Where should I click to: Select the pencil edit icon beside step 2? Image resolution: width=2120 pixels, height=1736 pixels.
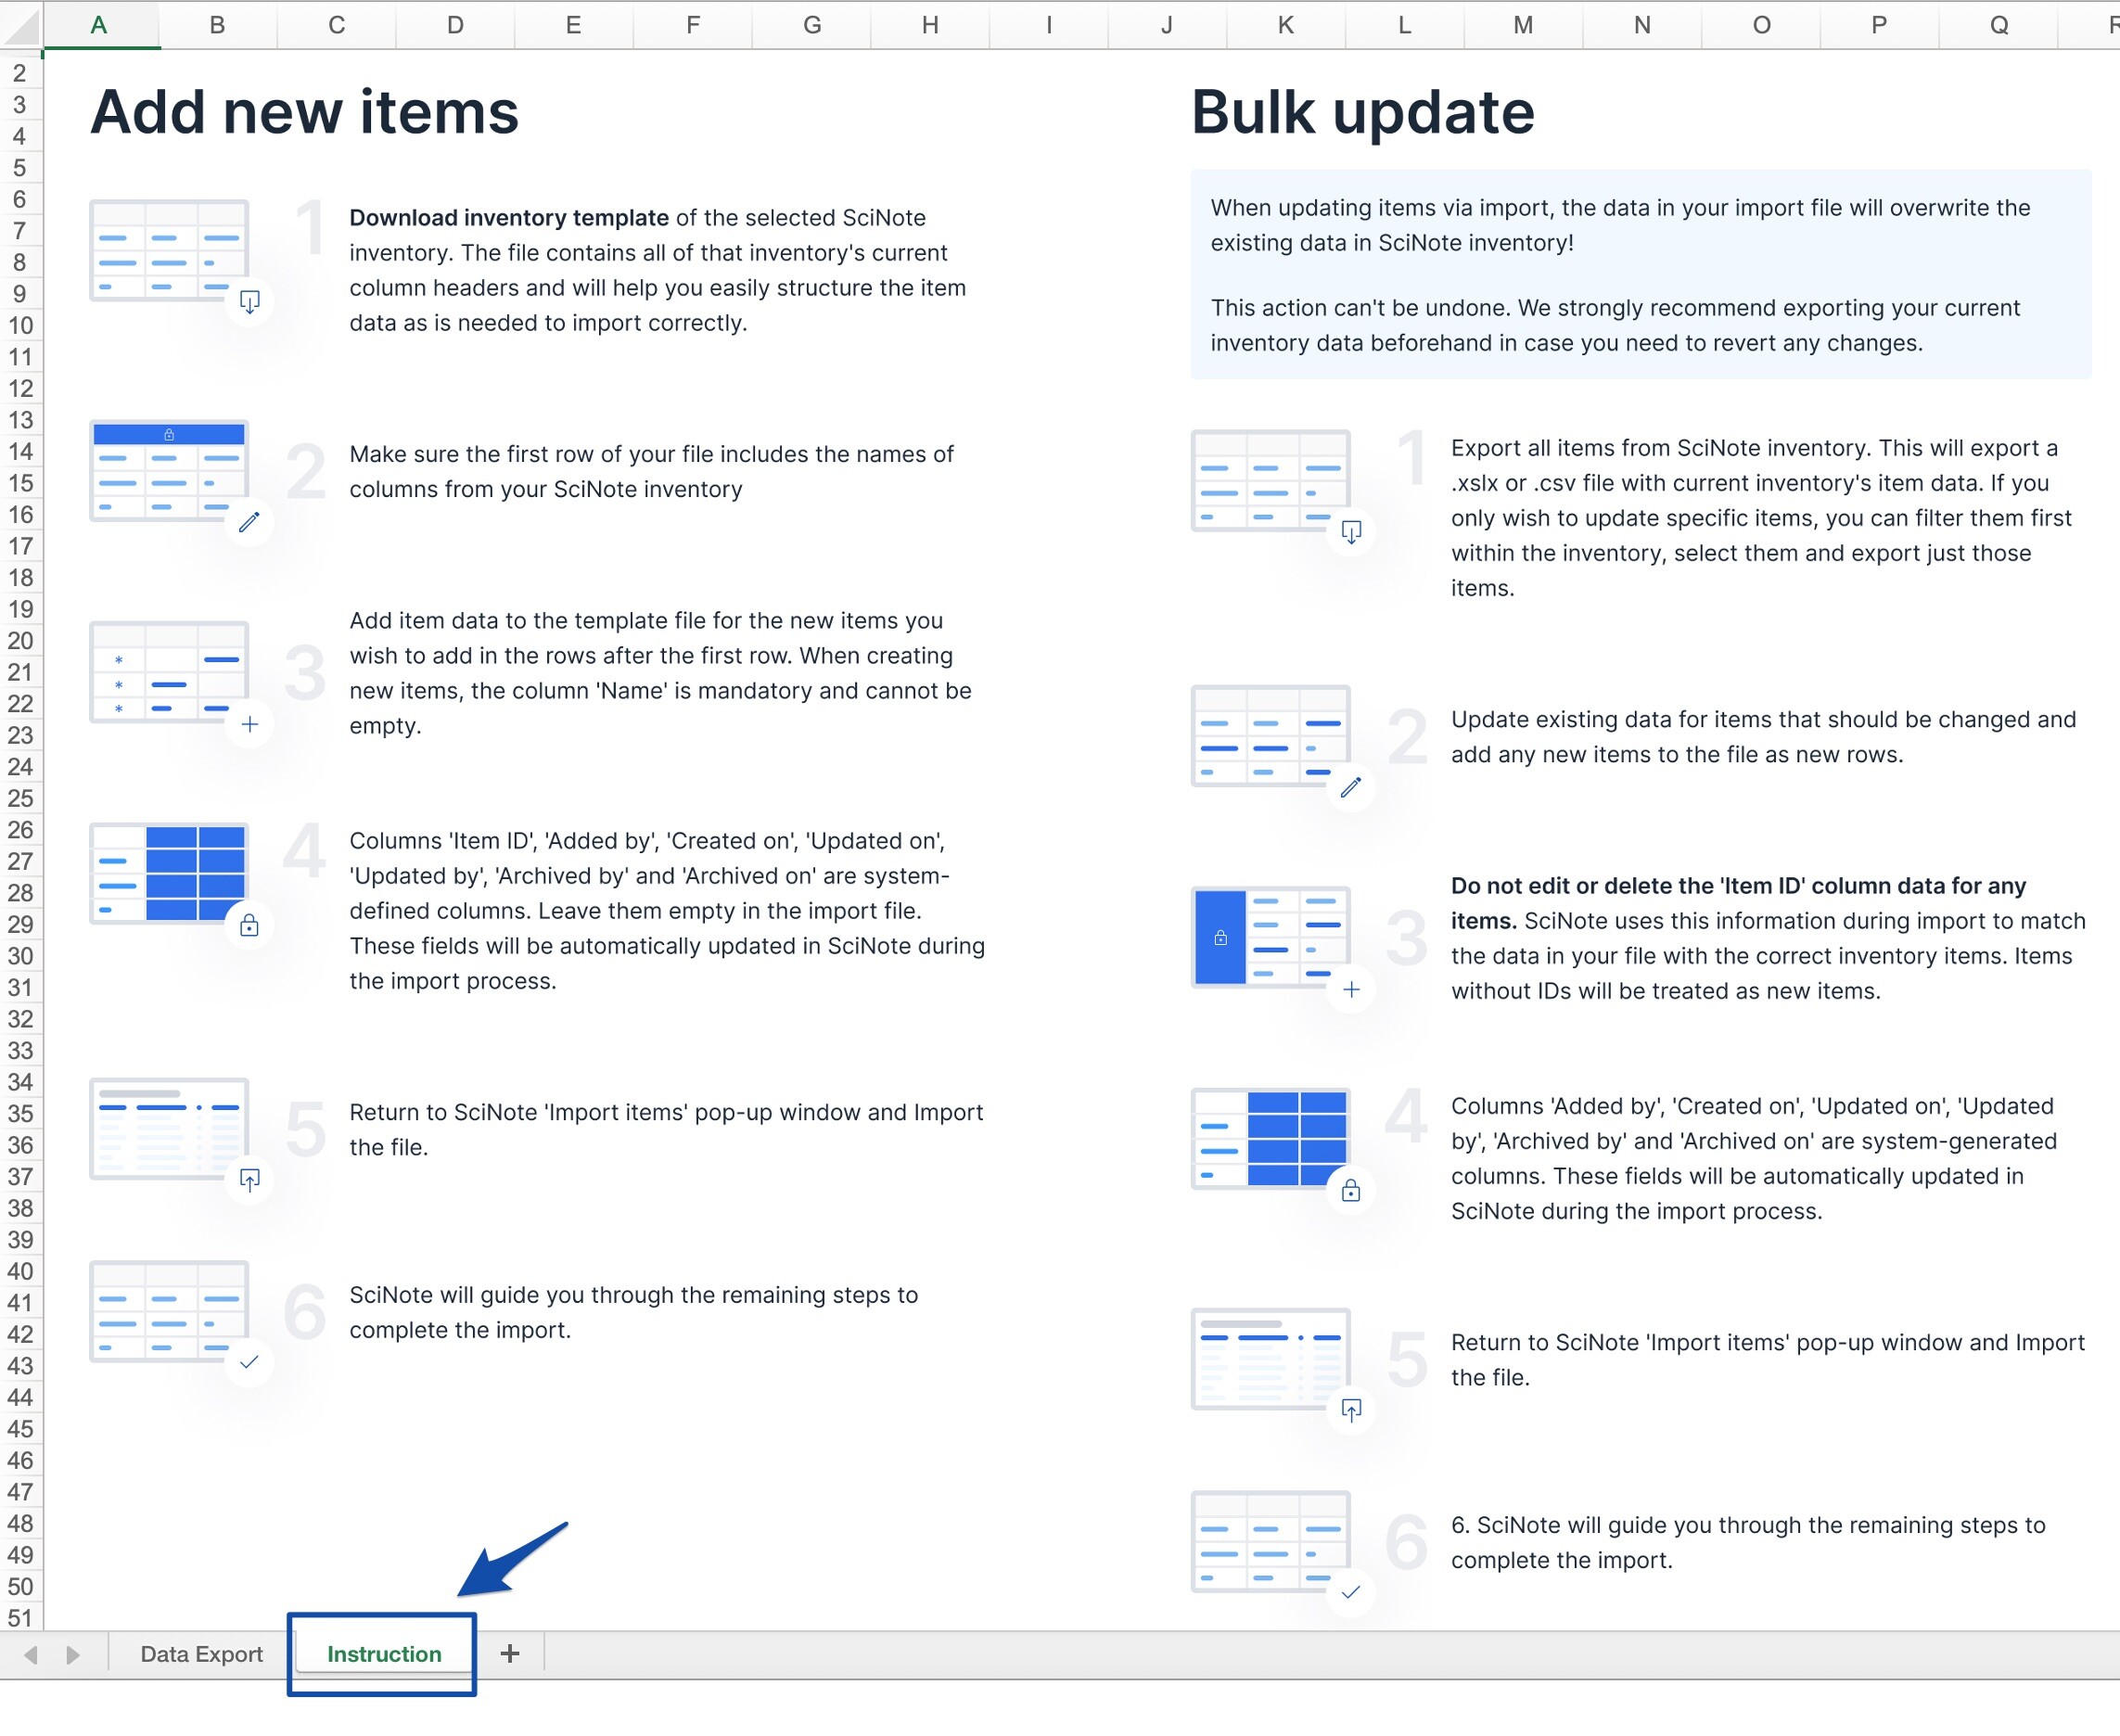249,522
